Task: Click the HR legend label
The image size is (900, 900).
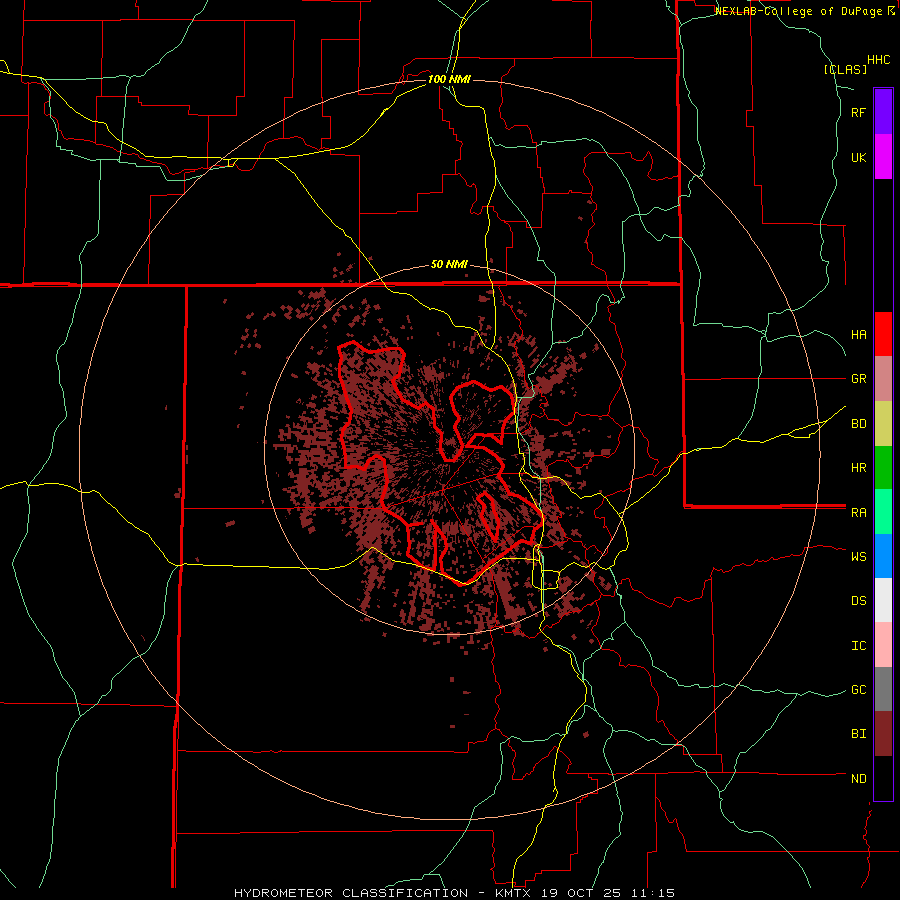Action: [858, 468]
